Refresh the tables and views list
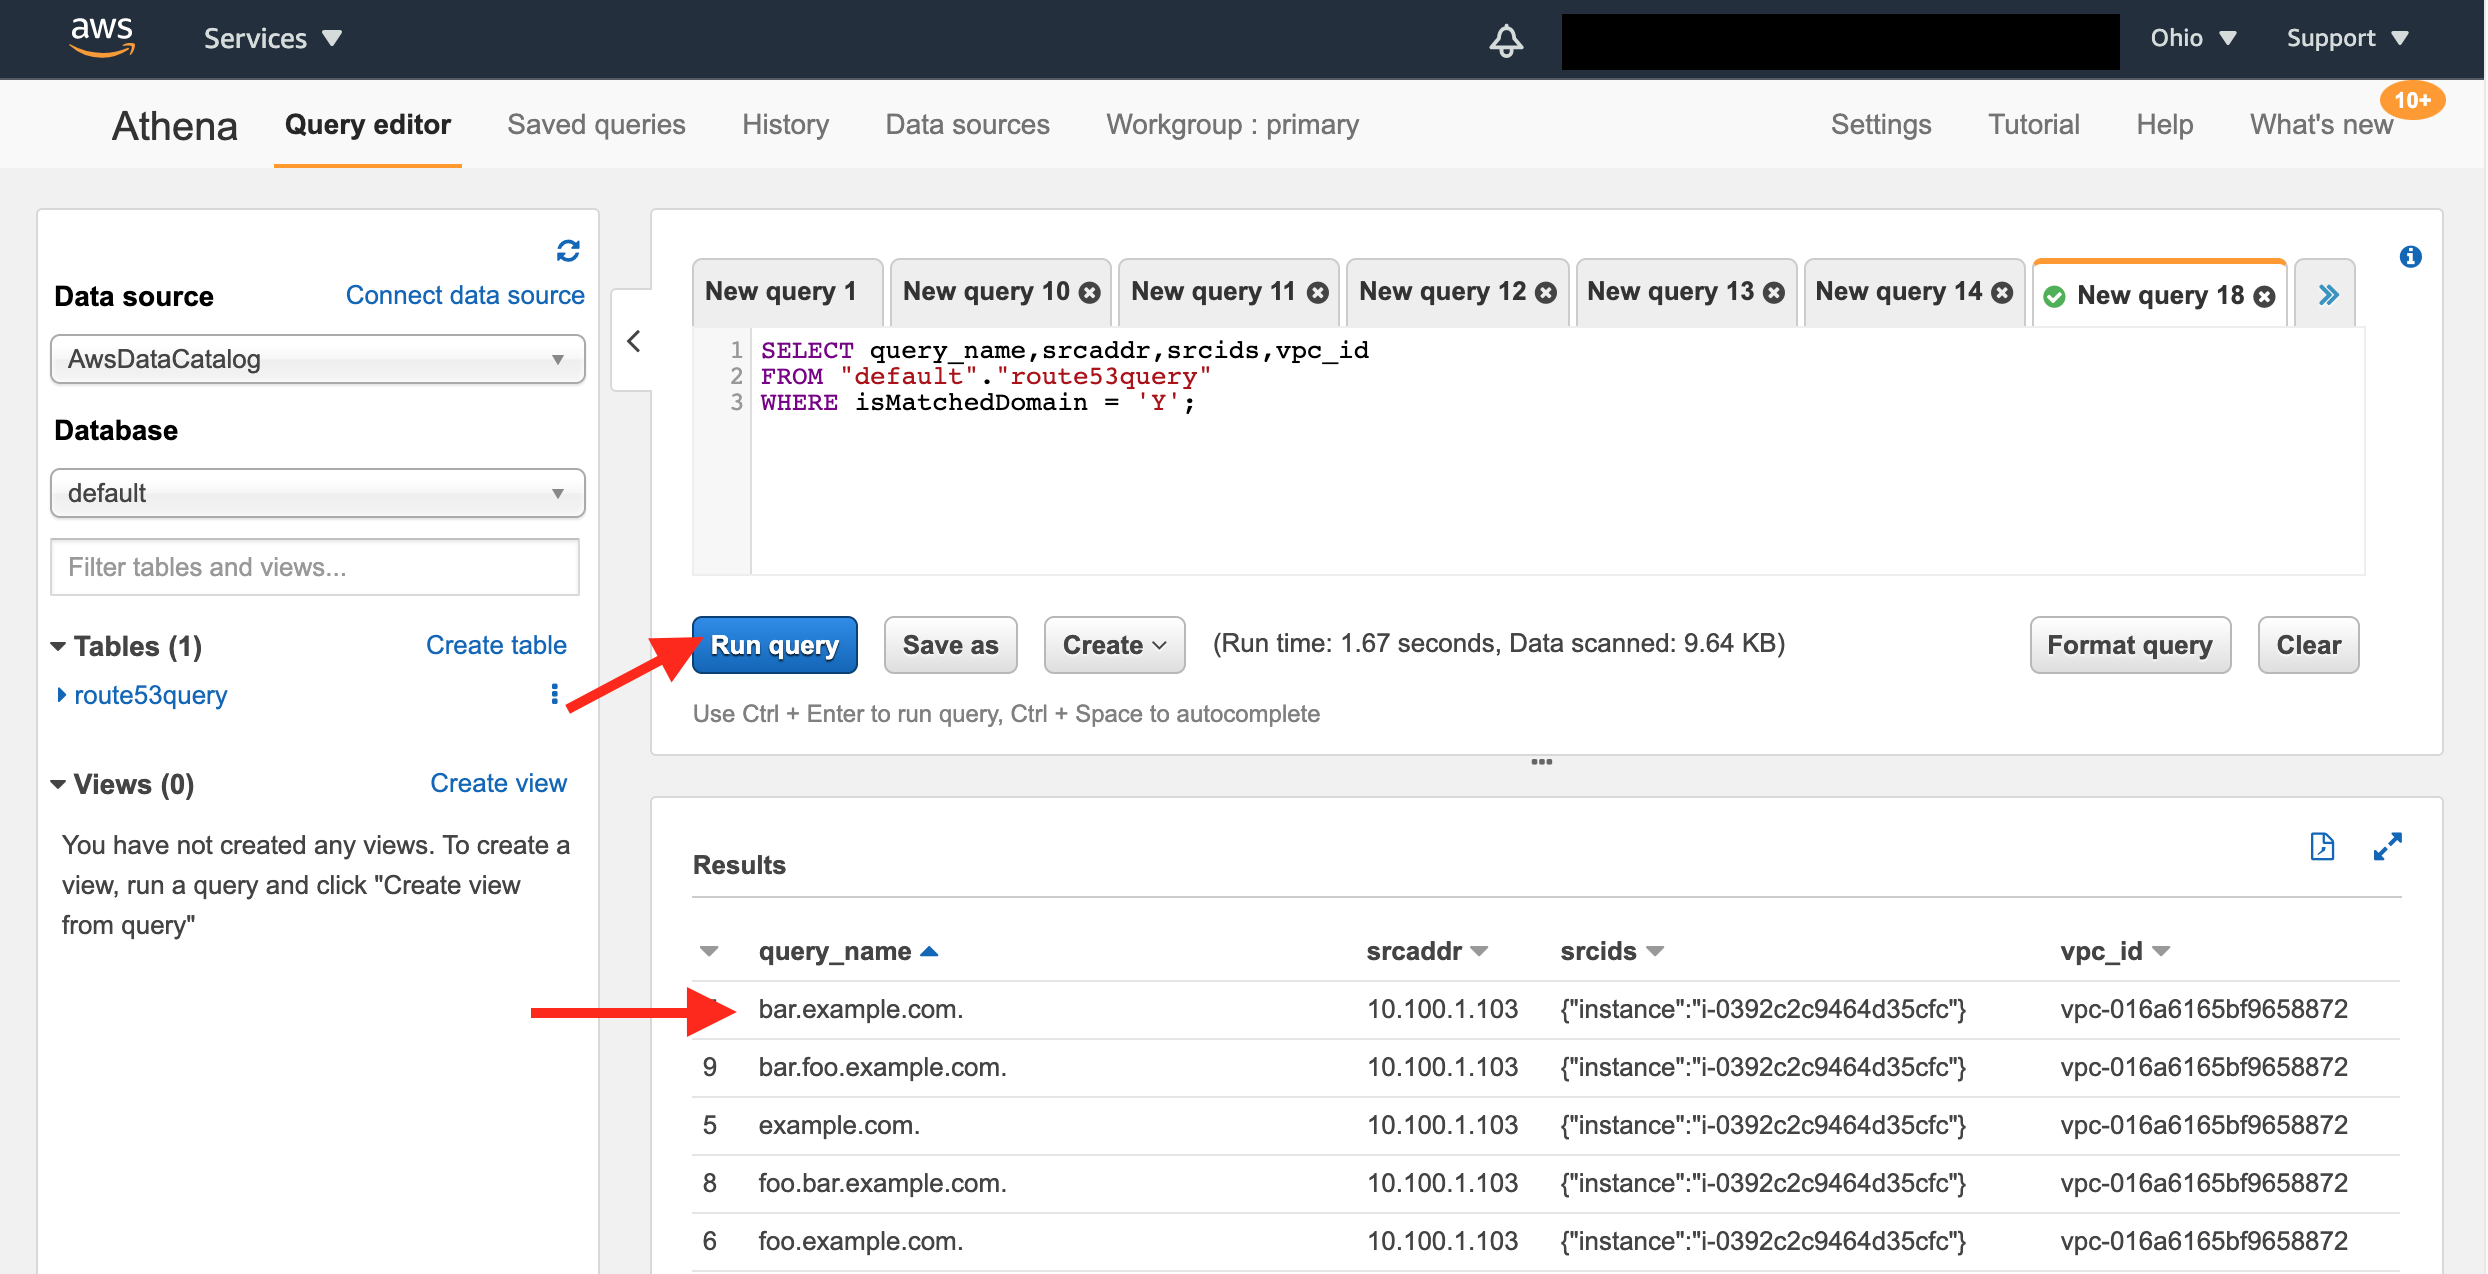The width and height of the screenshot is (2488, 1274). click(567, 251)
